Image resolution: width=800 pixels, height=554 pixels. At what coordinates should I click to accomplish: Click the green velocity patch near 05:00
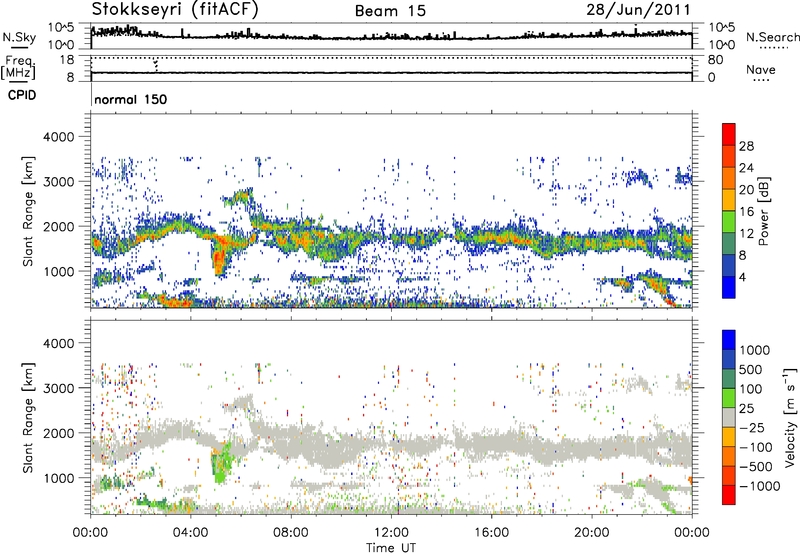220,464
